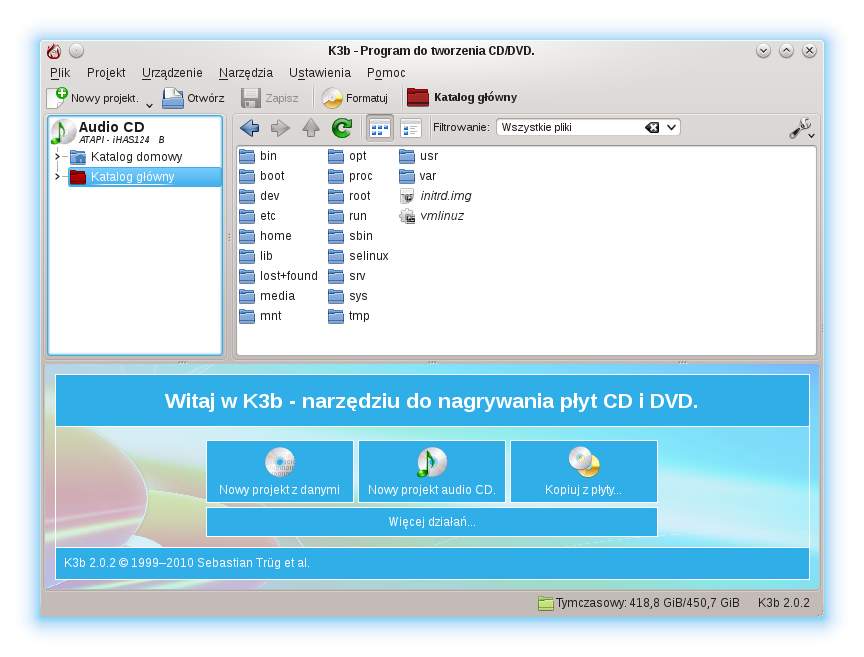Open the Urządzenie menu
Viewport: 864px width, 657px height.
(172, 73)
